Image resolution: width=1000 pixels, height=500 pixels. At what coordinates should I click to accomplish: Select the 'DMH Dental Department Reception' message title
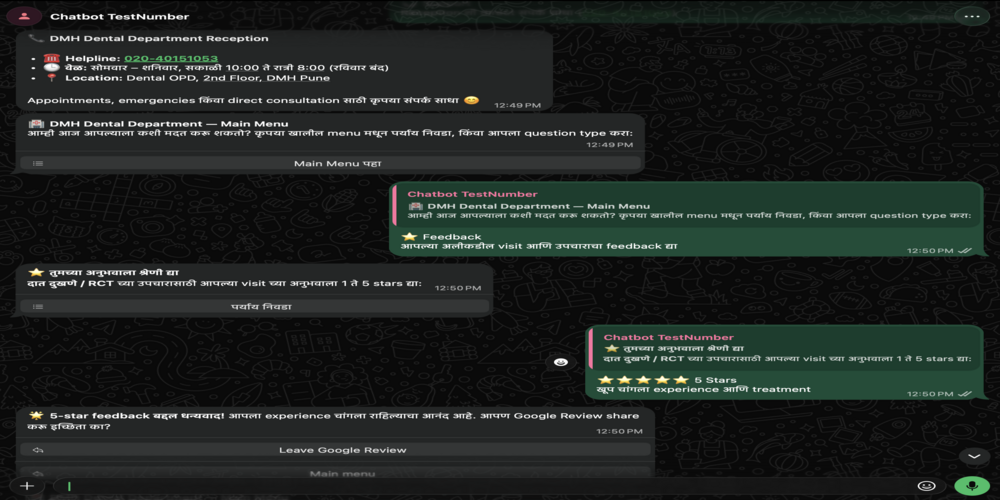click(159, 38)
